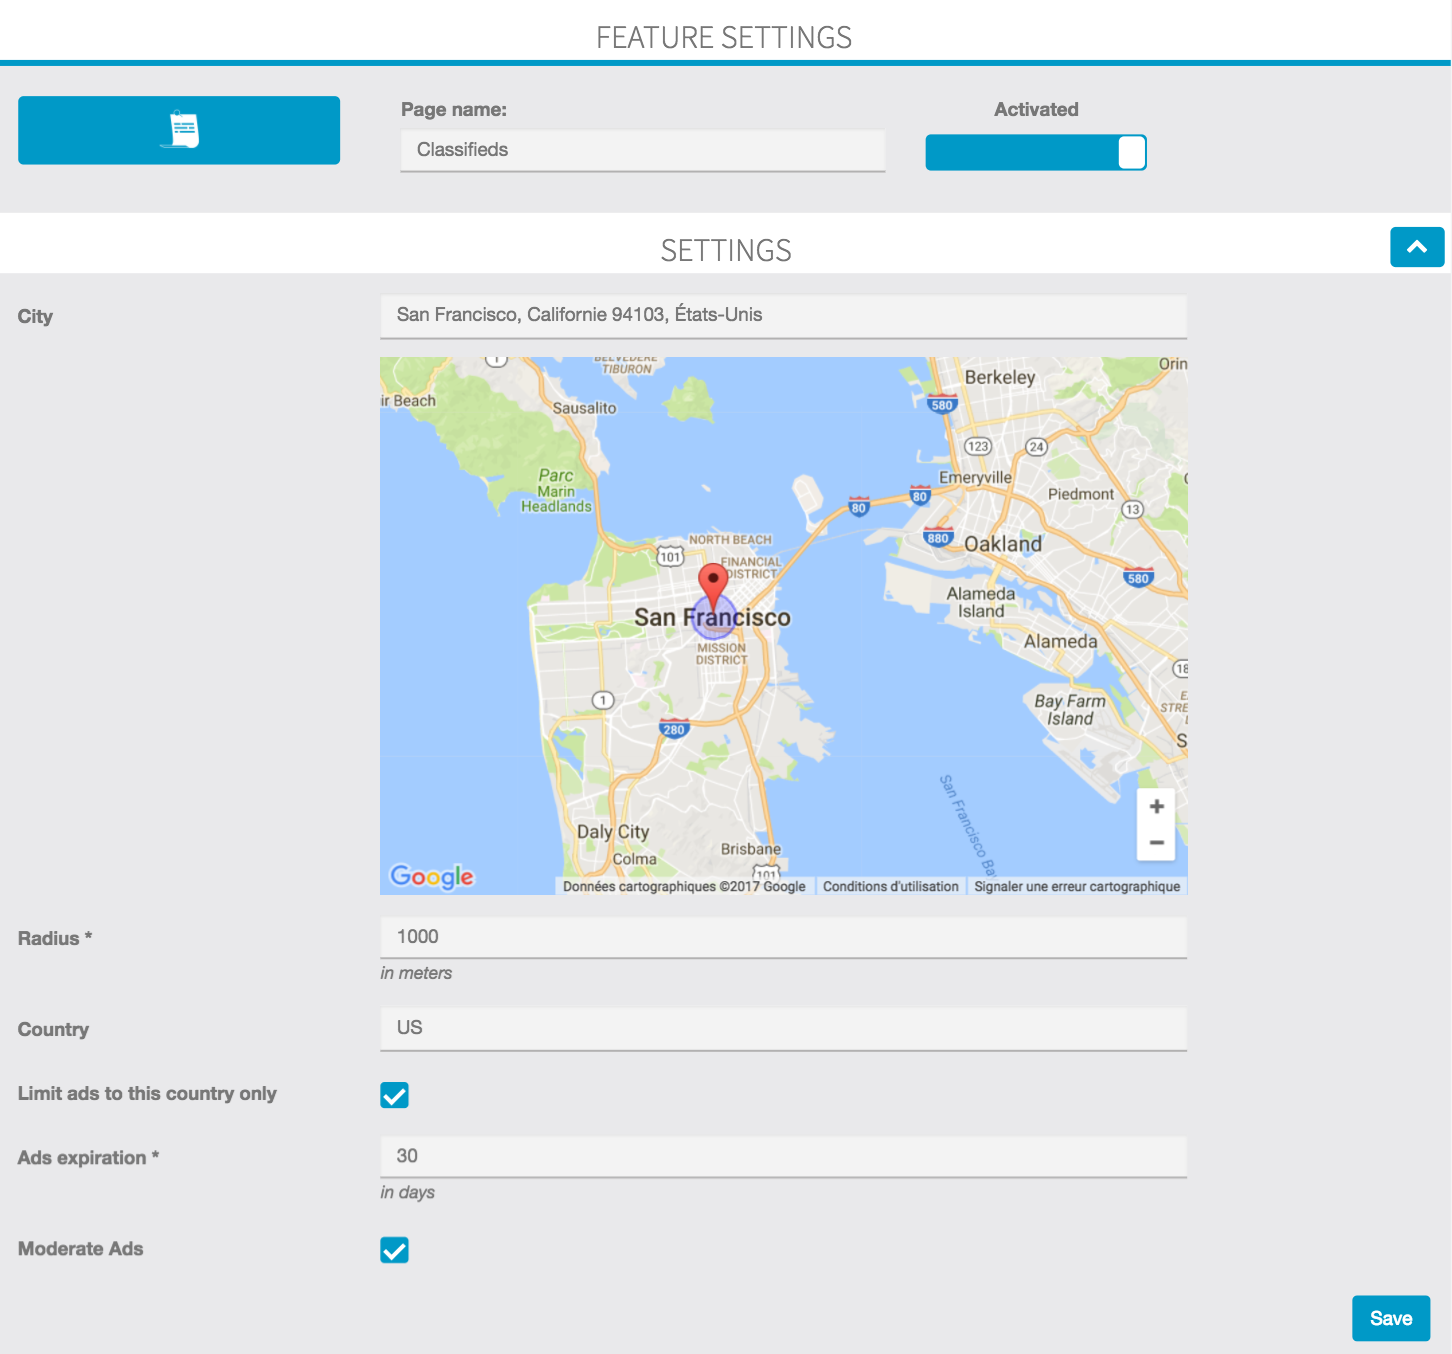The image size is (1452, 1354).
Task: Click the Radius input field
Action: [x=783, y=937]
